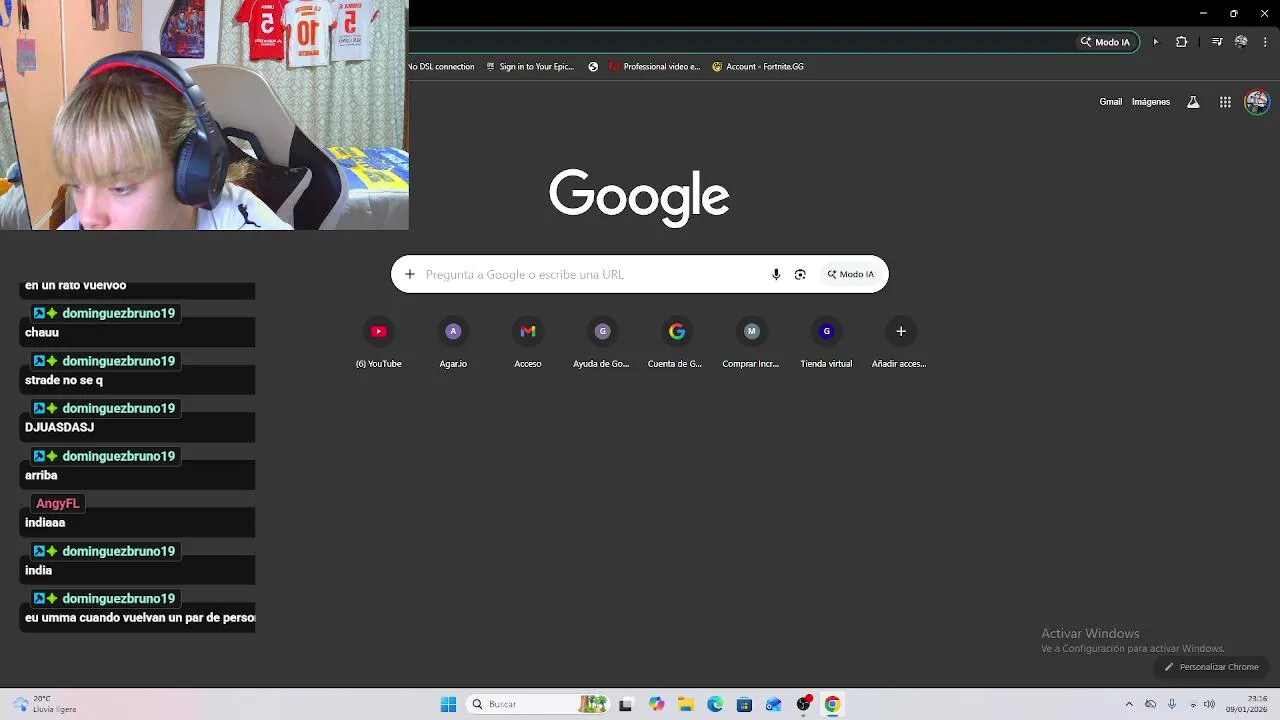
Task: Start voice search with the microphone icon
Action: [x=776, y=274]
